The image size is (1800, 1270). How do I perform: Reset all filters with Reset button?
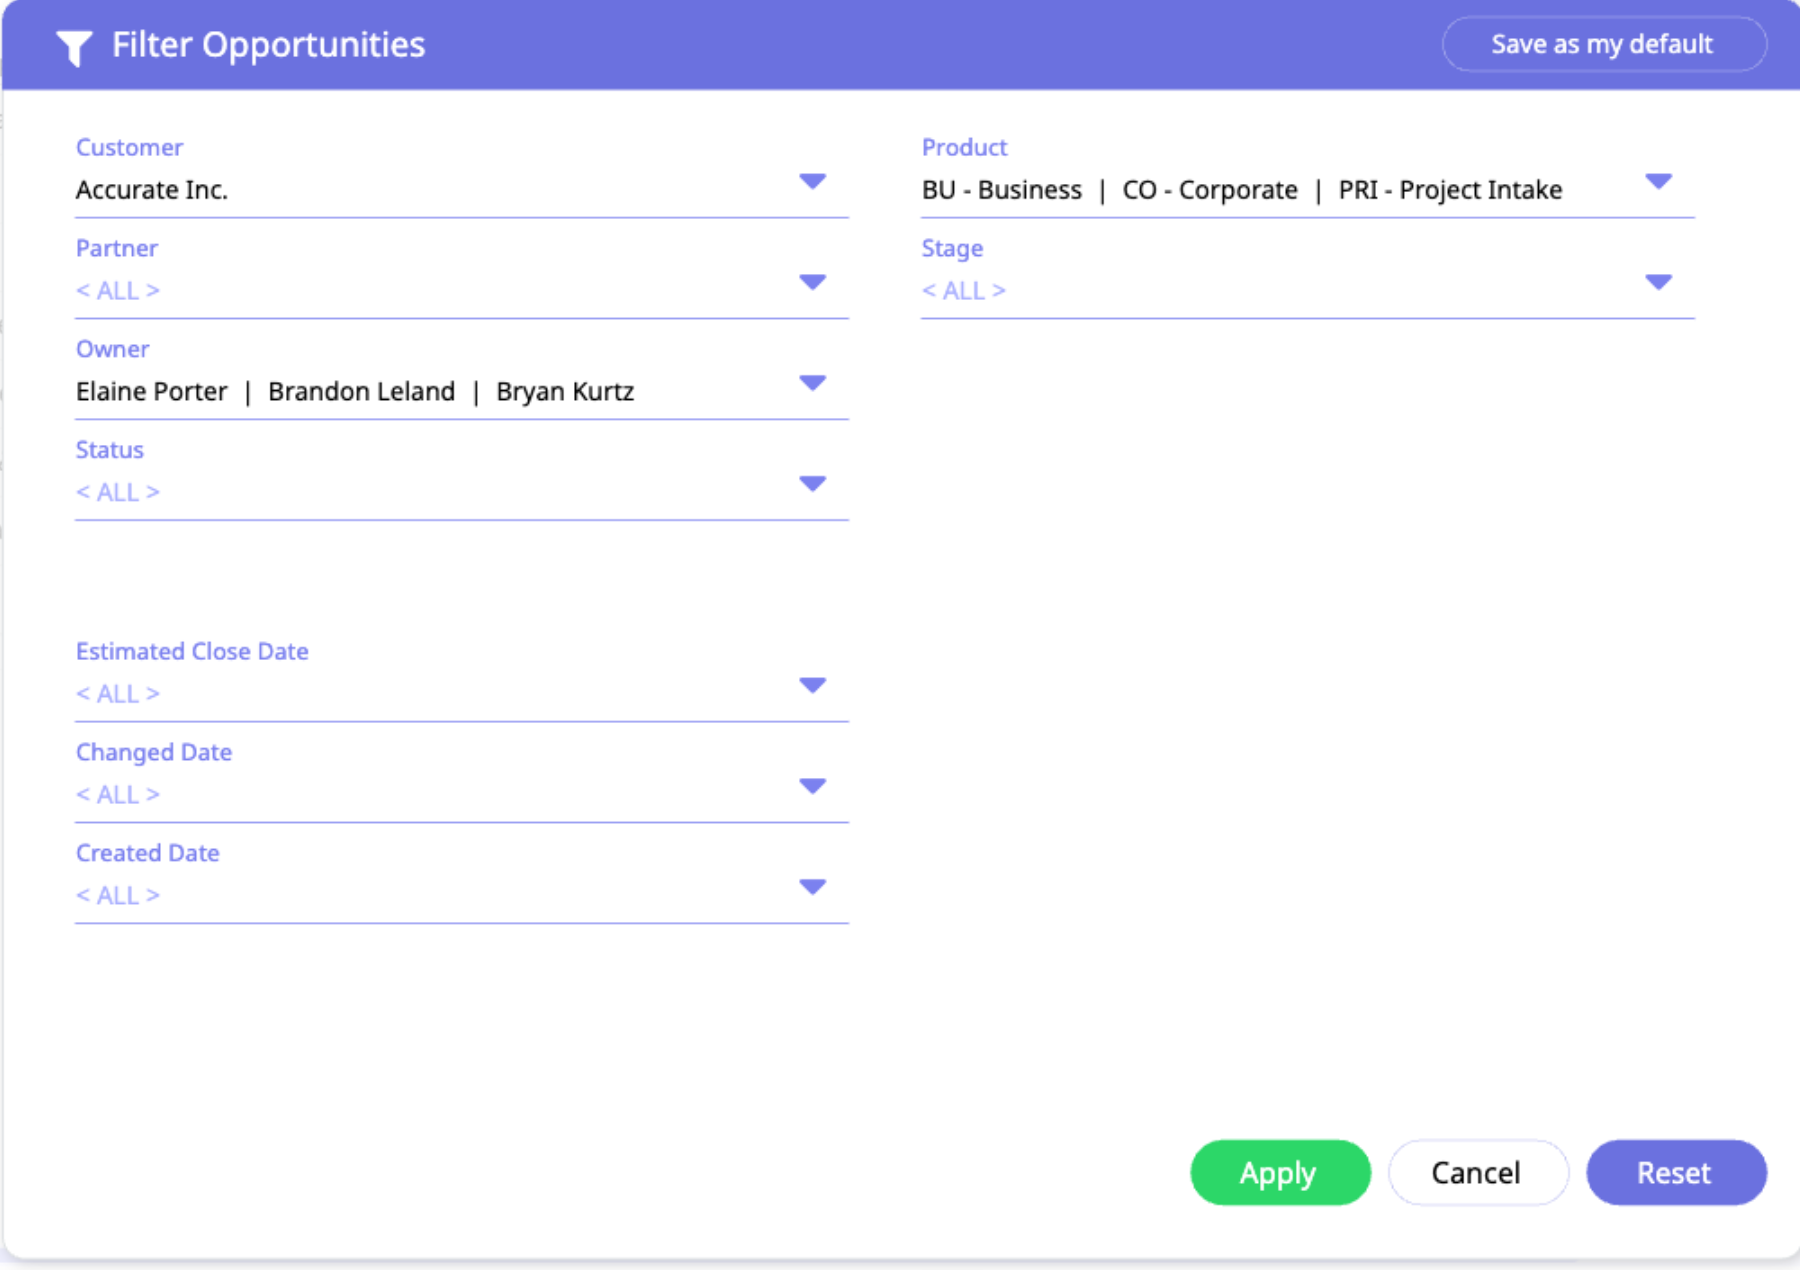(x=1675, y=1173)
